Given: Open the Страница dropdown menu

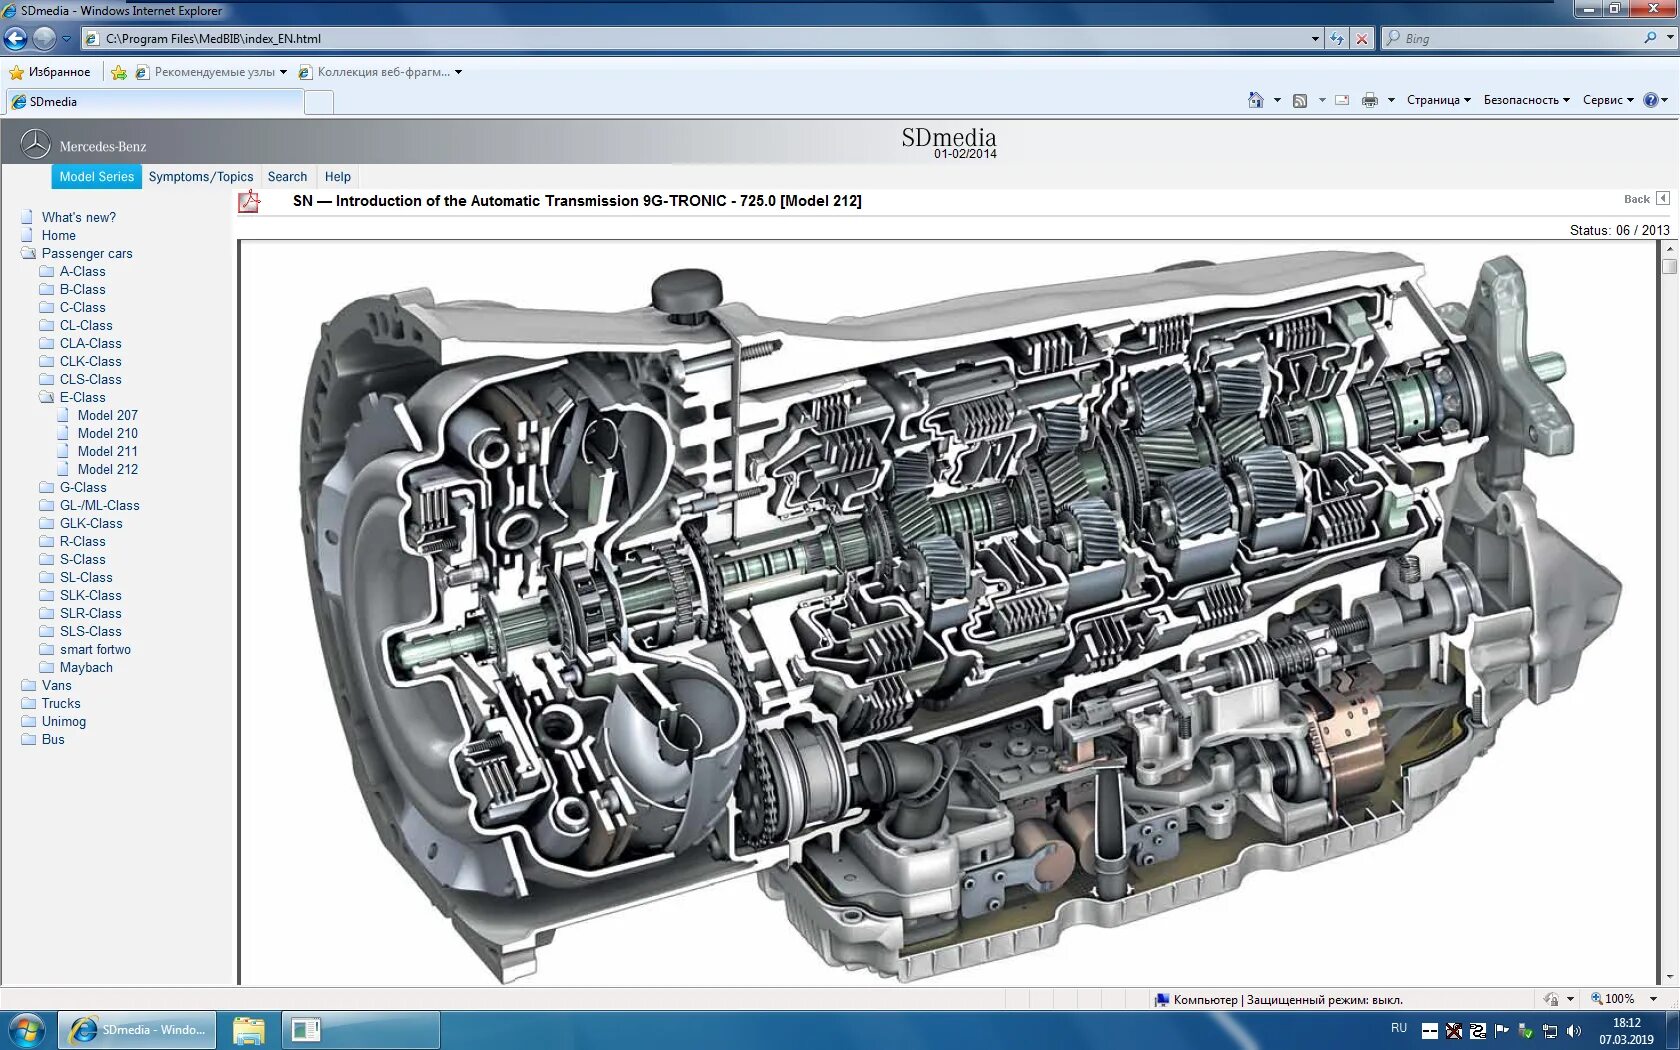Looking at the screenshot, I should (1439, 100).
